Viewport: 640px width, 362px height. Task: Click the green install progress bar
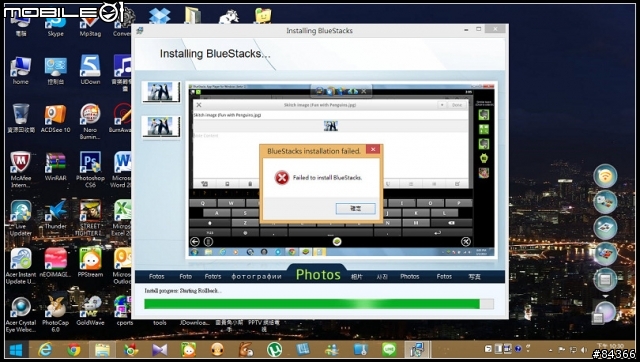tap(319, 304)
